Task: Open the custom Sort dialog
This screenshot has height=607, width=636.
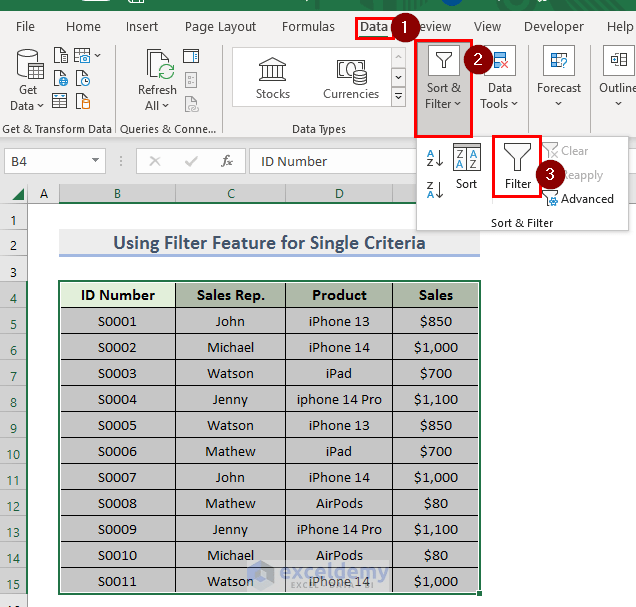Action: point(466,167)
